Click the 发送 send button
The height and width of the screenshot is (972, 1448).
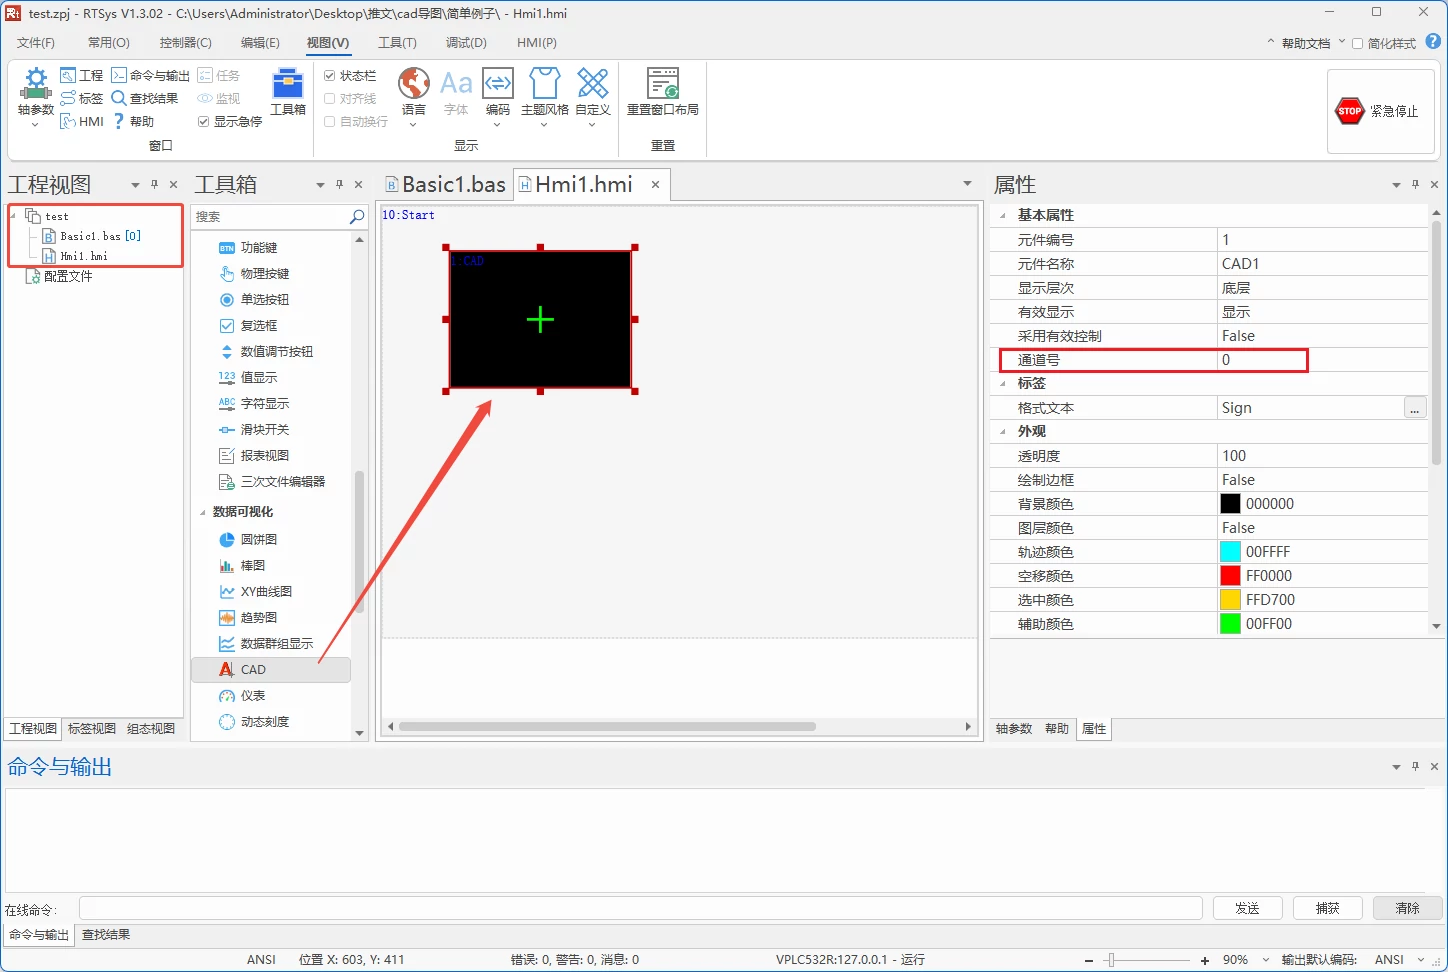coord(1247,908)
